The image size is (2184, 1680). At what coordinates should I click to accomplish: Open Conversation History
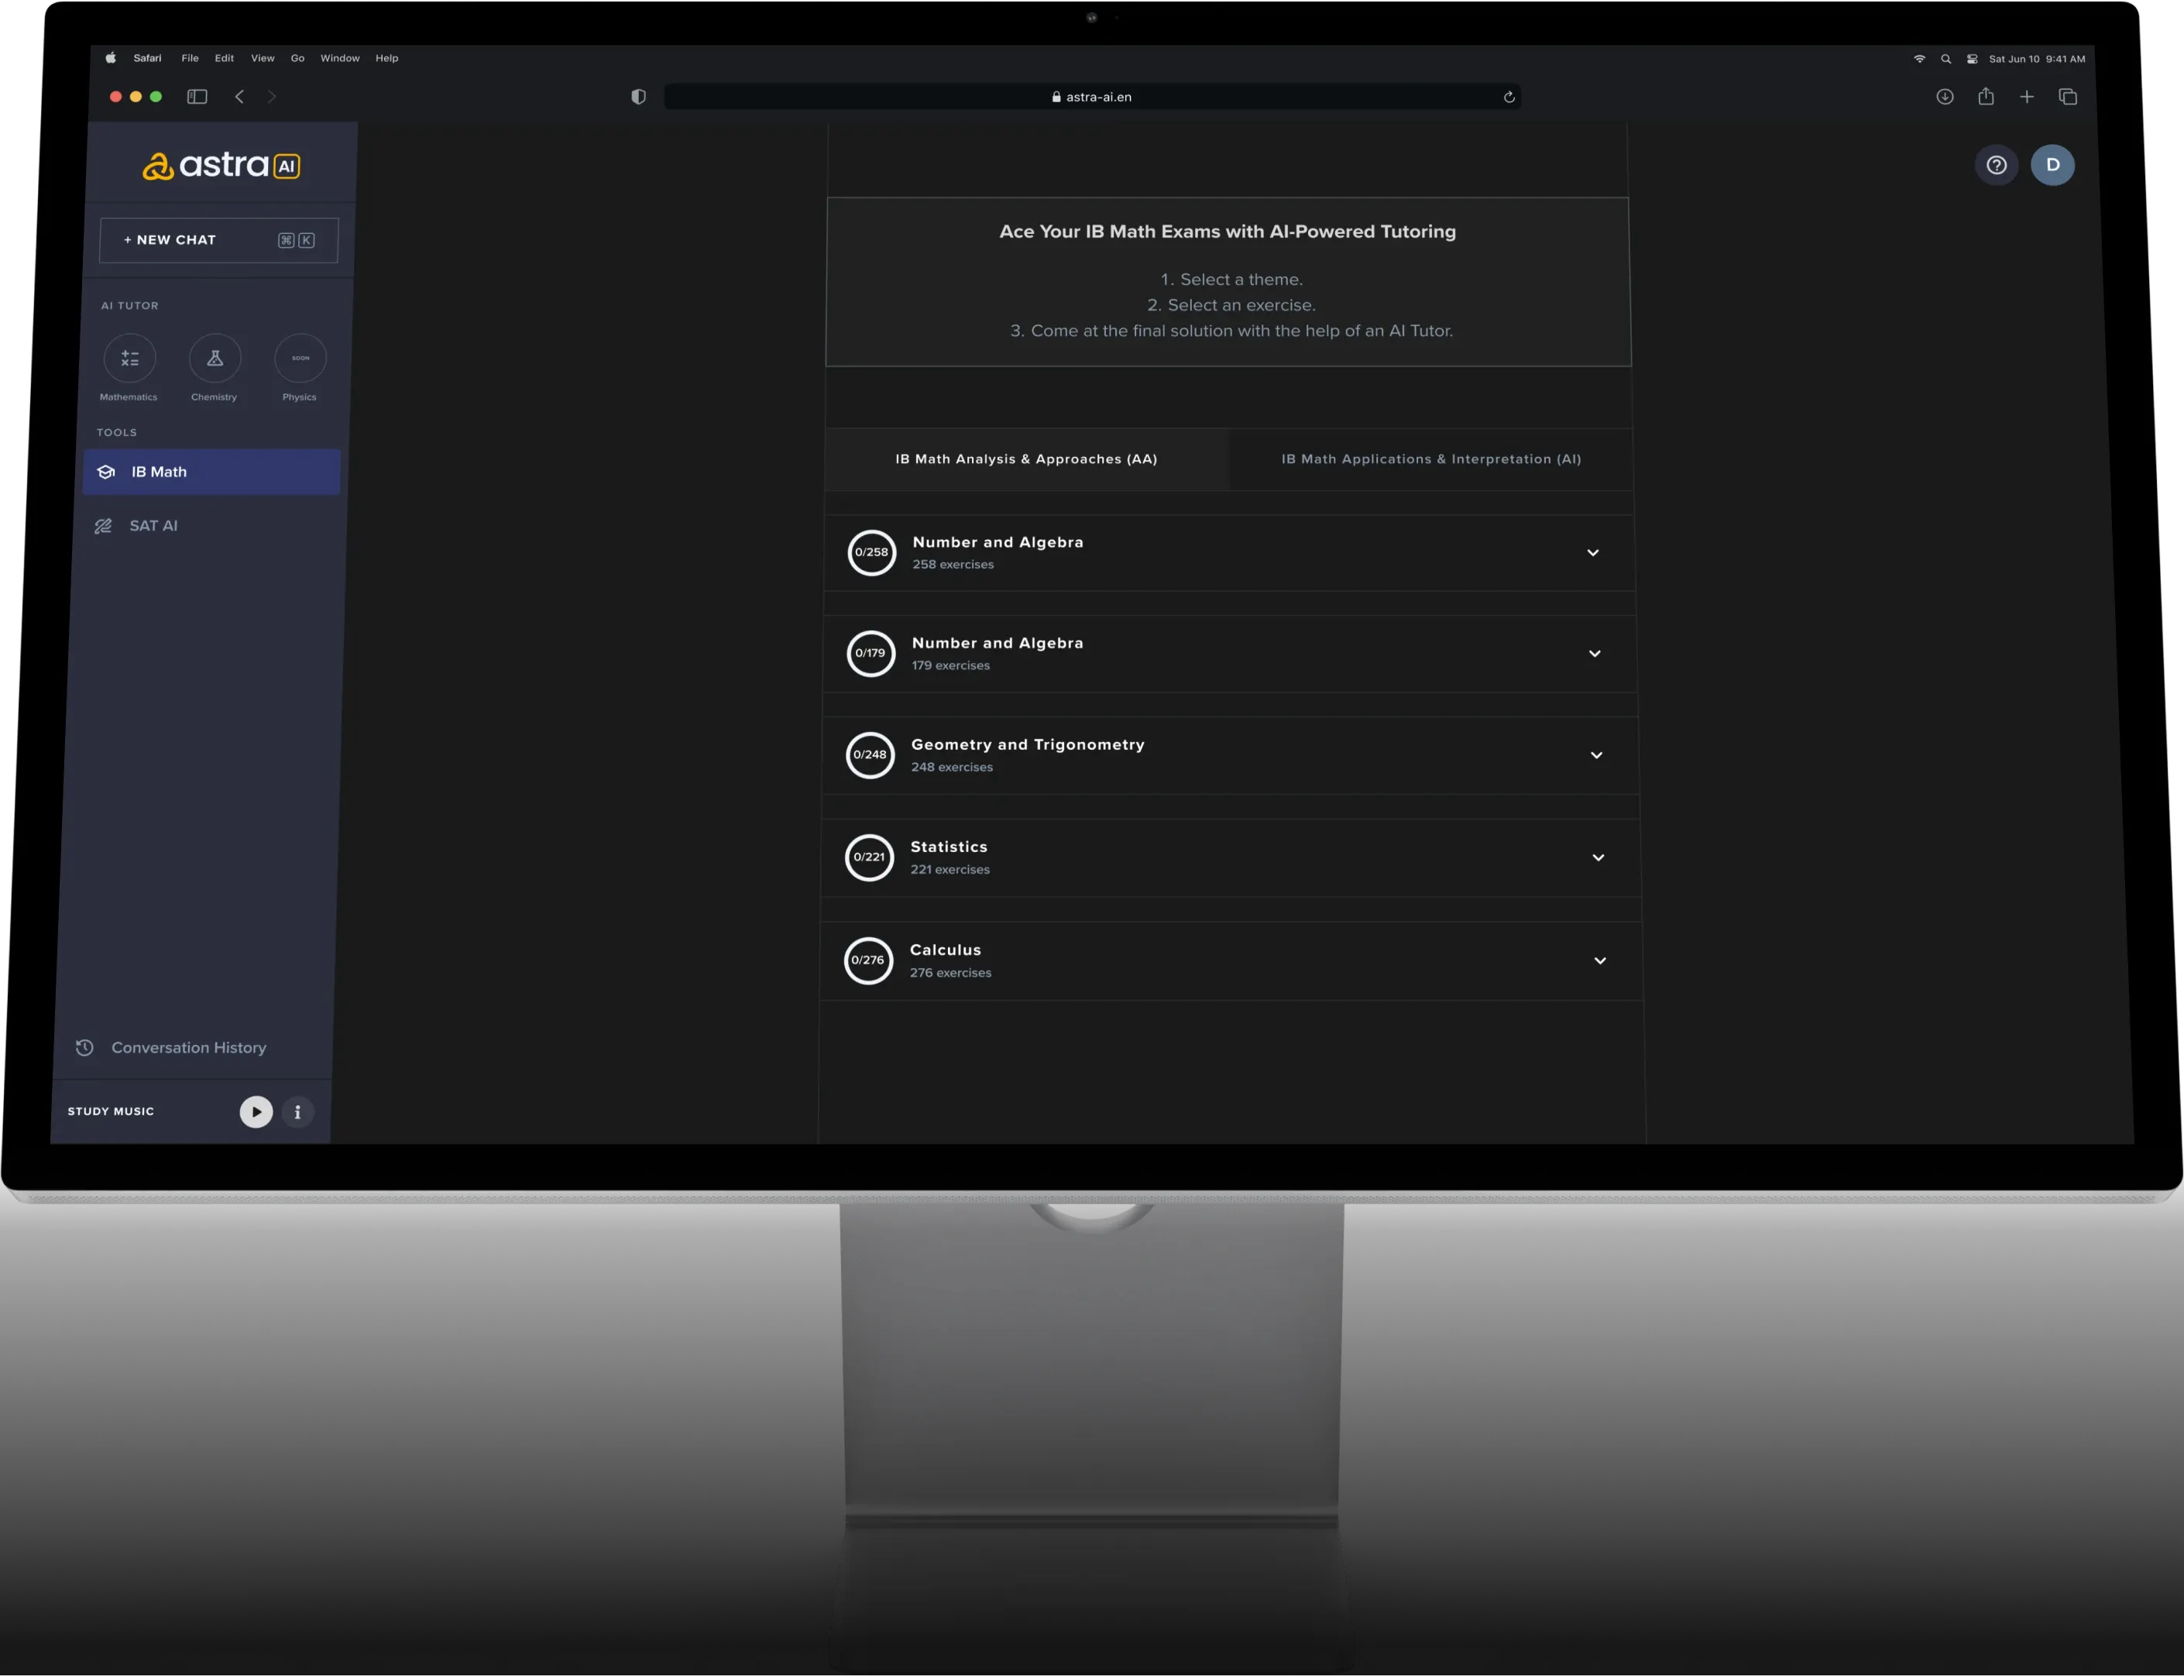(172, 1048)
